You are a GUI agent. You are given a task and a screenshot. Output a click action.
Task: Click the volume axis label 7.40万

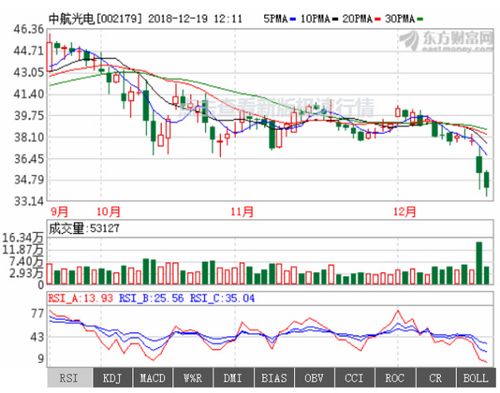coord(26,261)
